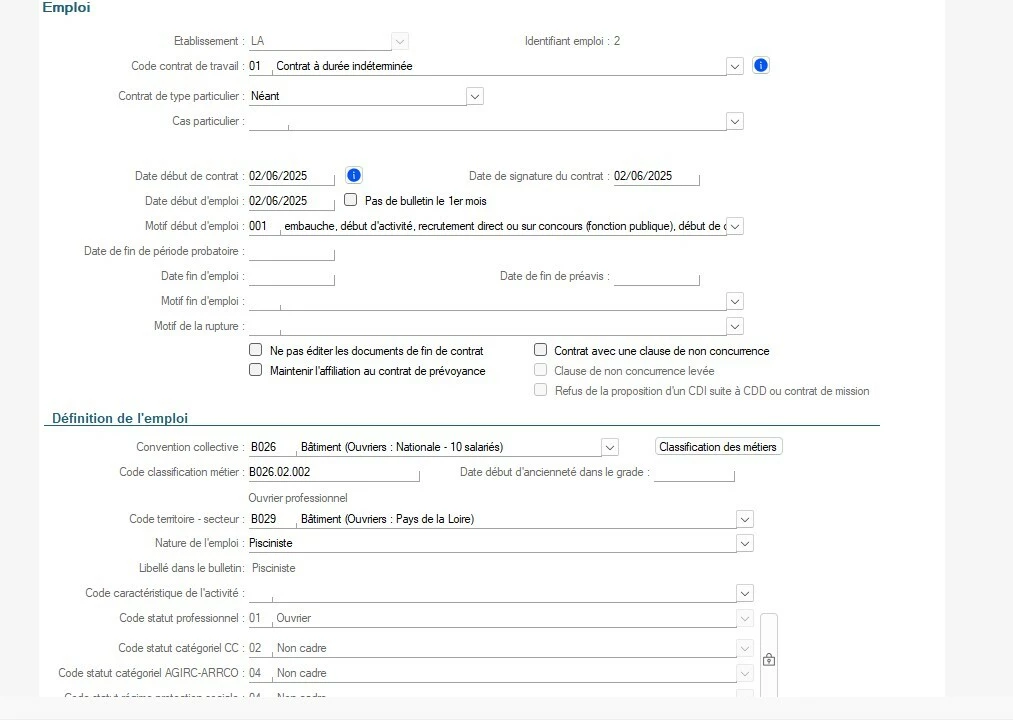1013x726 pixels.
Task: Click 'Identifiant emploi : 2' text
Action: 572,41
